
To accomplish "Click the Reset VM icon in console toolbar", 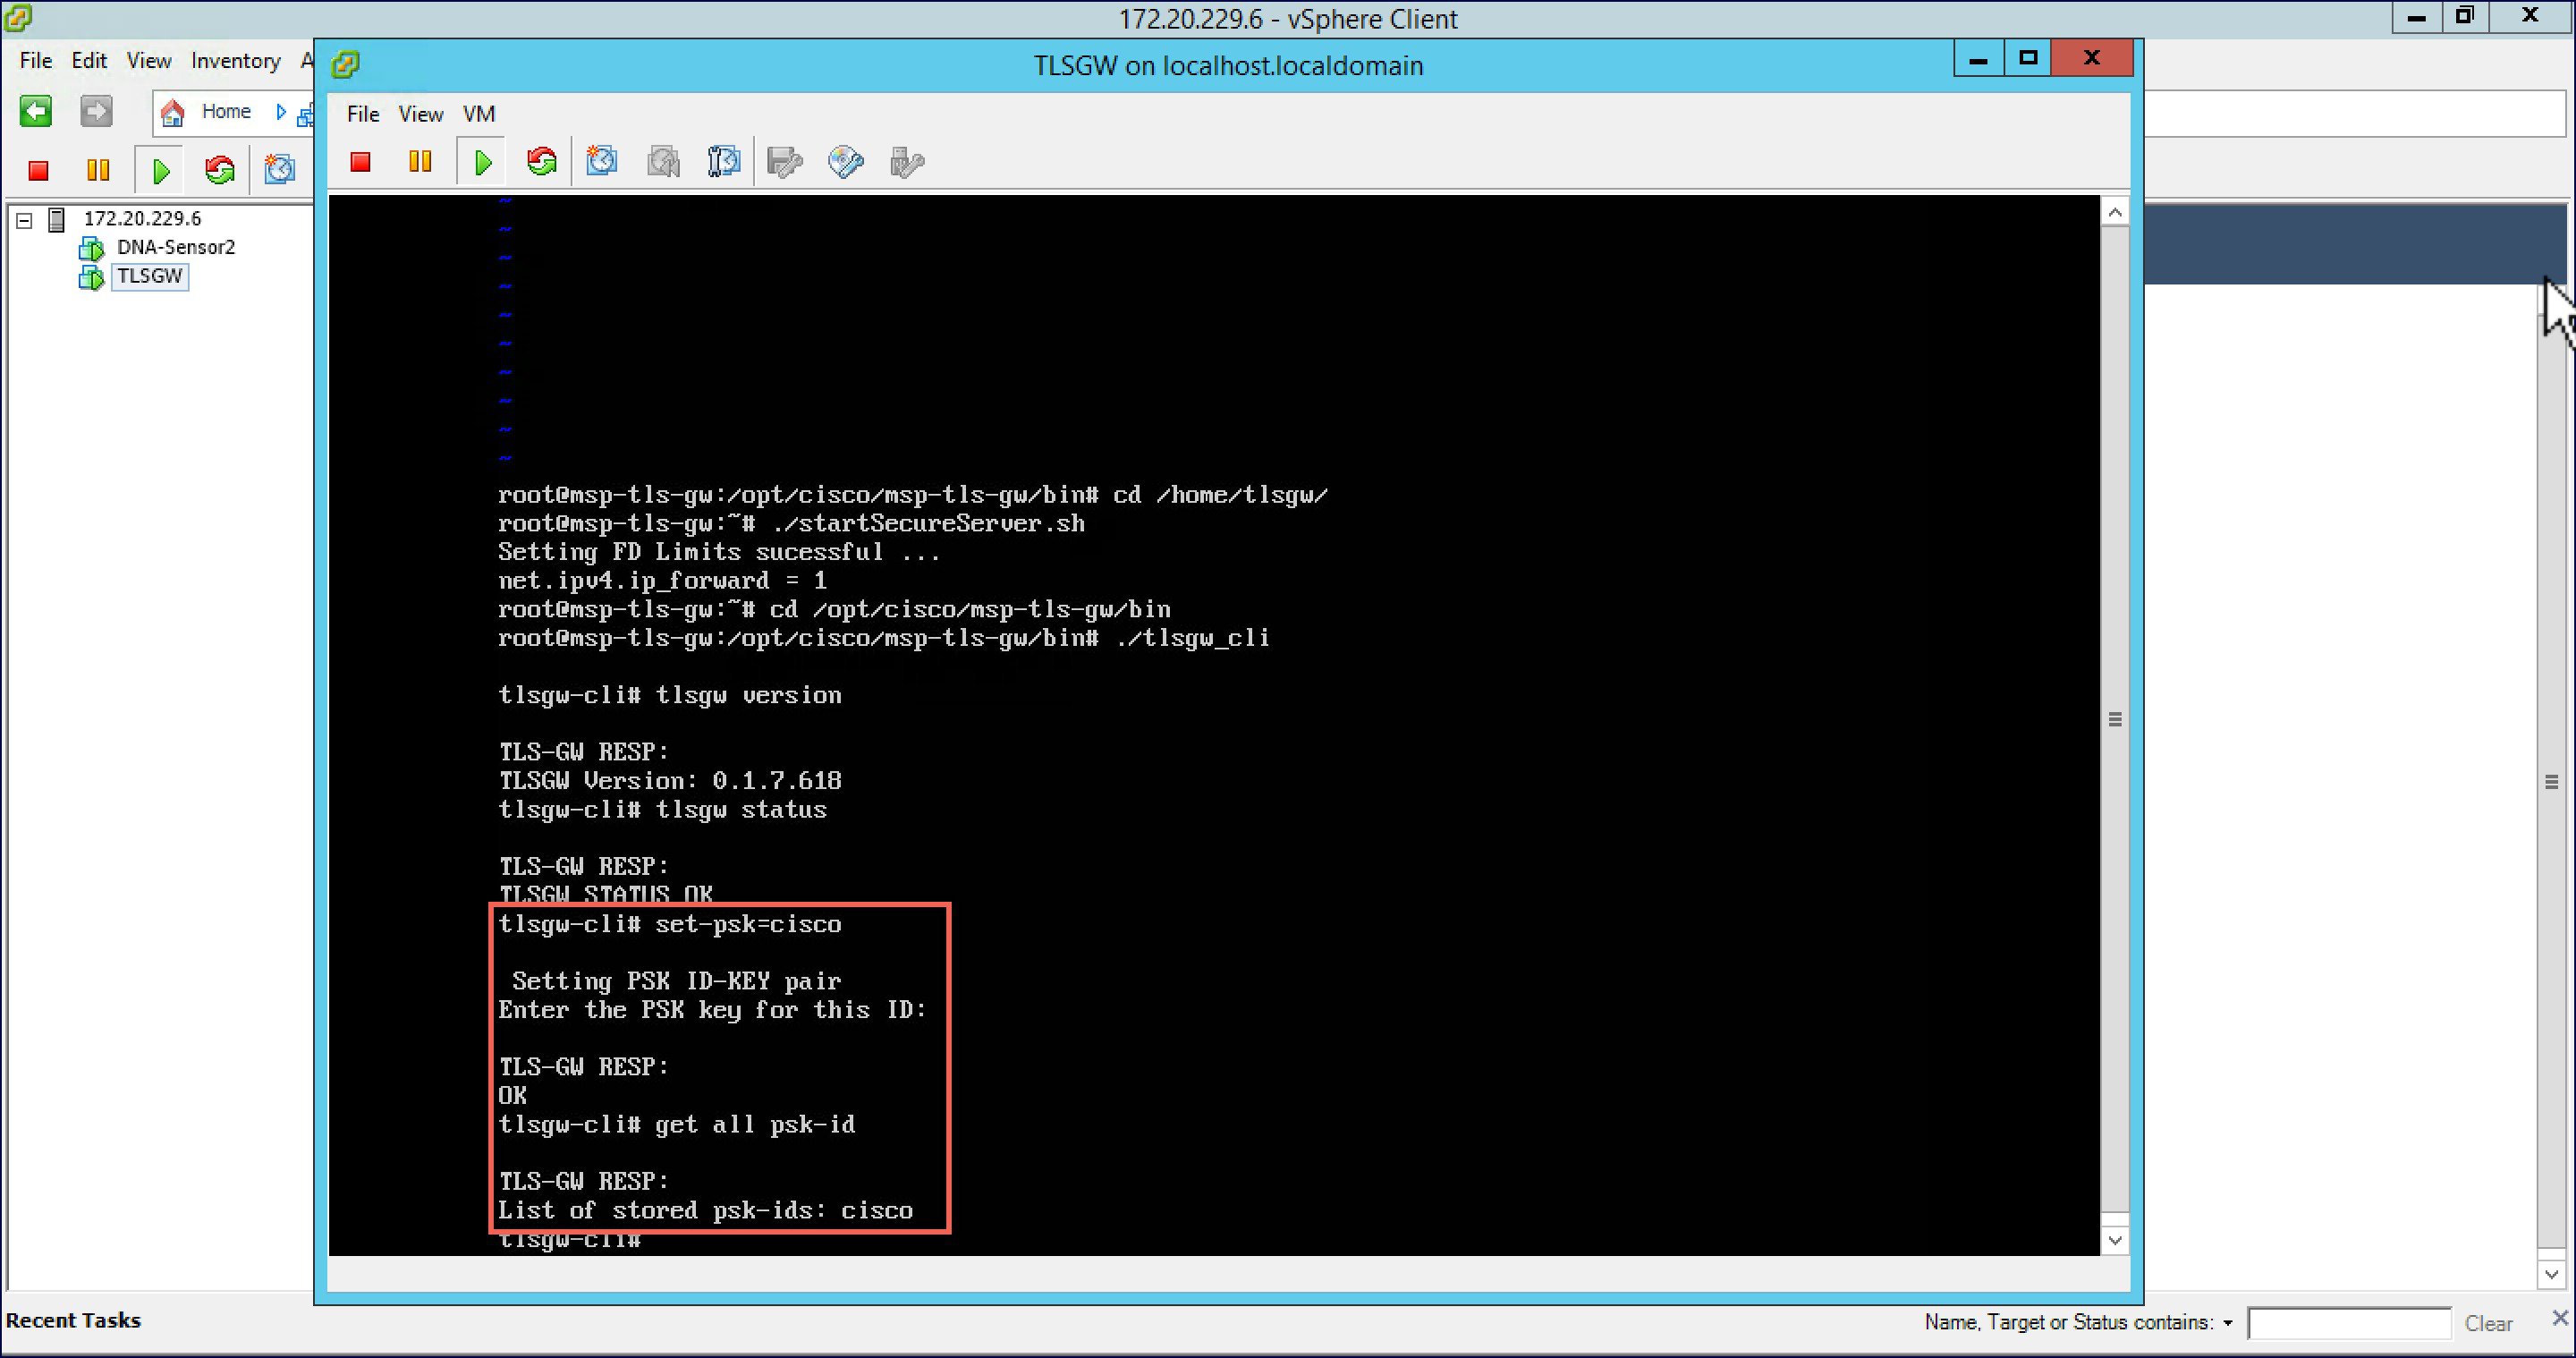I will point(542,162).
